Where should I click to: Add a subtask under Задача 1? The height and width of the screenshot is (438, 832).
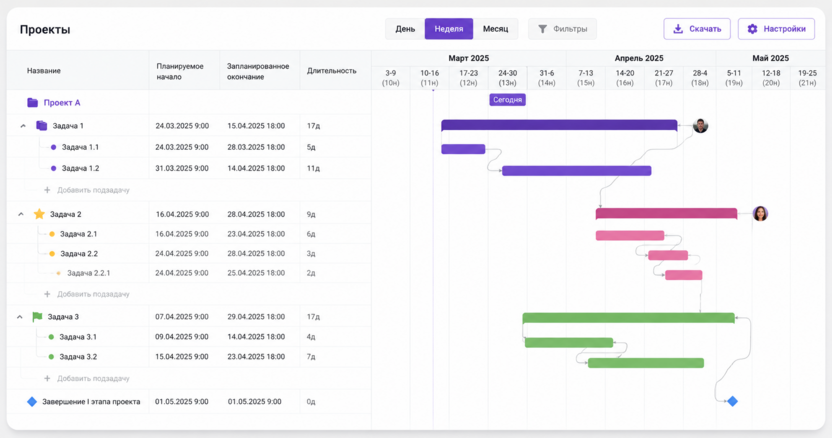click(87, 190)
